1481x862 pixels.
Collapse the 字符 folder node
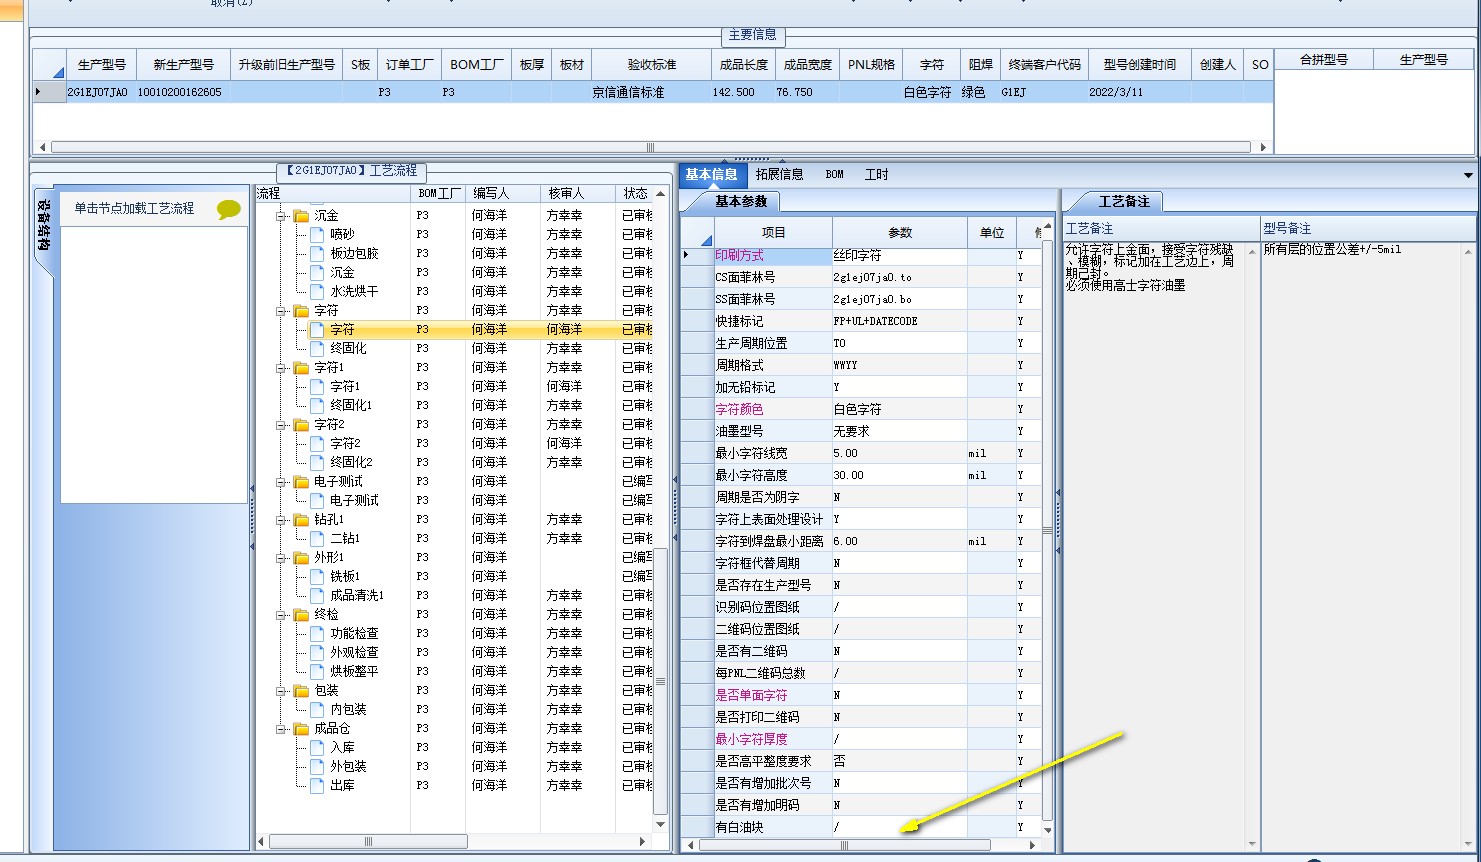282,310
